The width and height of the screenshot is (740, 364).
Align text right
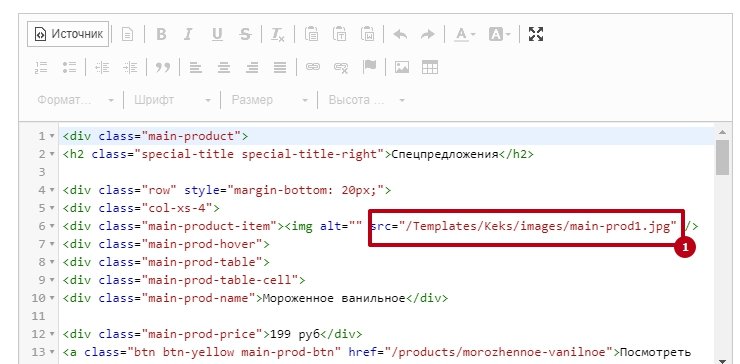252,68
